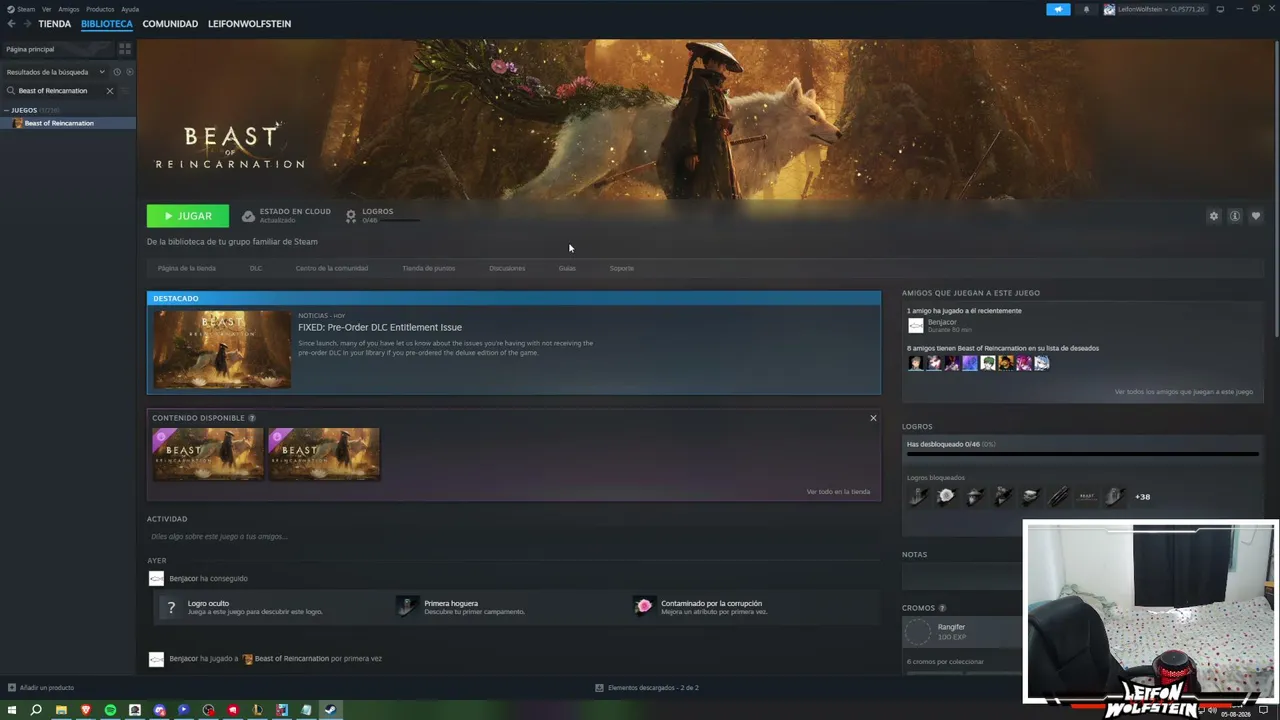This screenshot has width=1280, height=720.
Task: Show game info with the info icon
Action: (x=1235, y=216)
